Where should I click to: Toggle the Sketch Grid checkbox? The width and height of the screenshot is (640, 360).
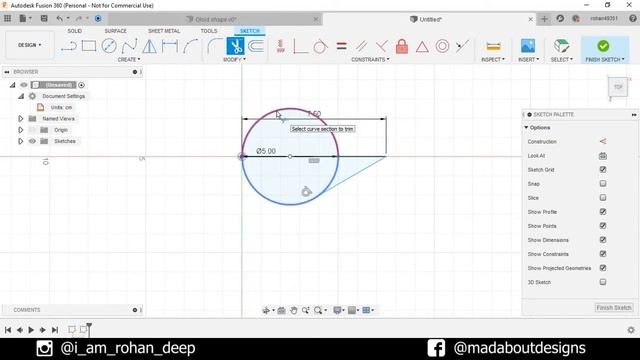603,169
